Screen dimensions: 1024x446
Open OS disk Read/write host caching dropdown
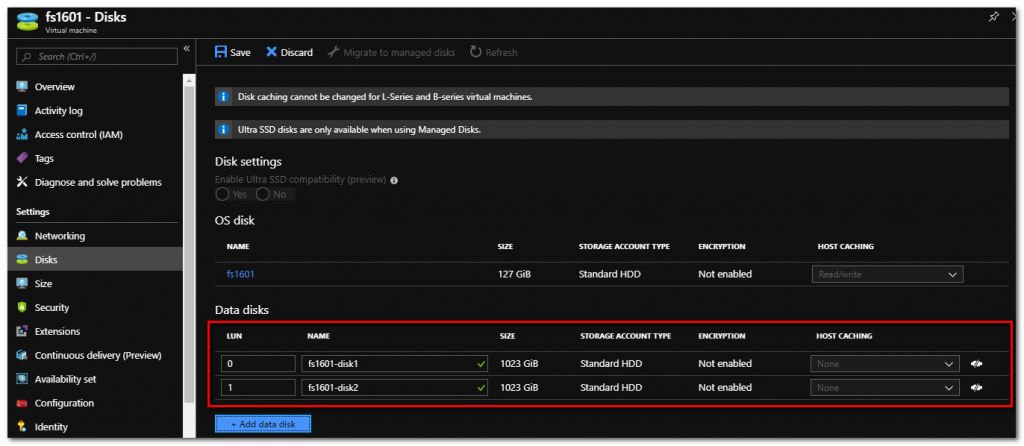[x=888, y=275]
